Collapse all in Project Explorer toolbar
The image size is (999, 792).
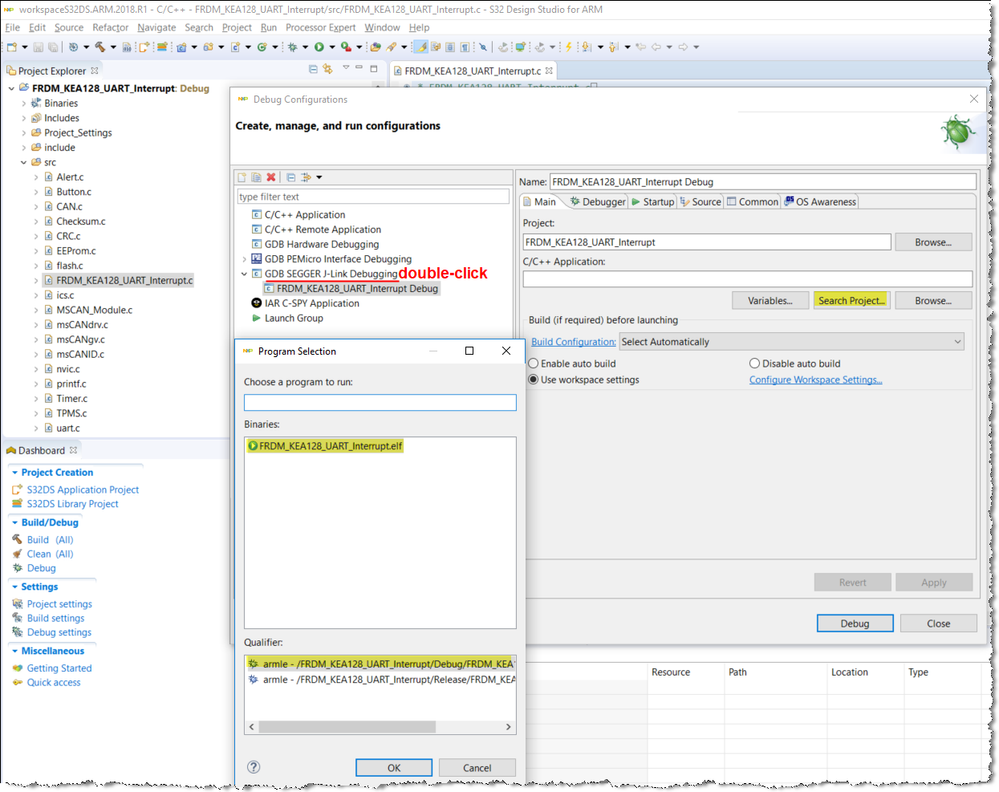313,69
